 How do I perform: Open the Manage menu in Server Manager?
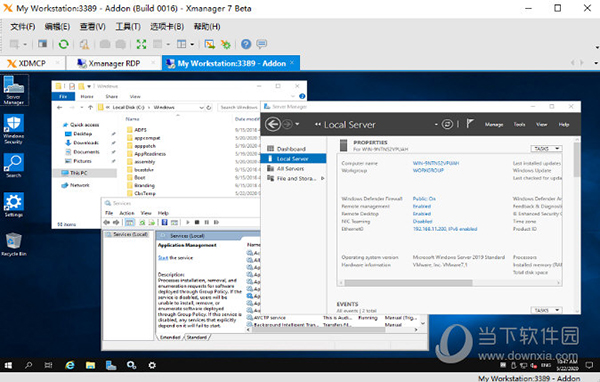click(x=494, y=124)
